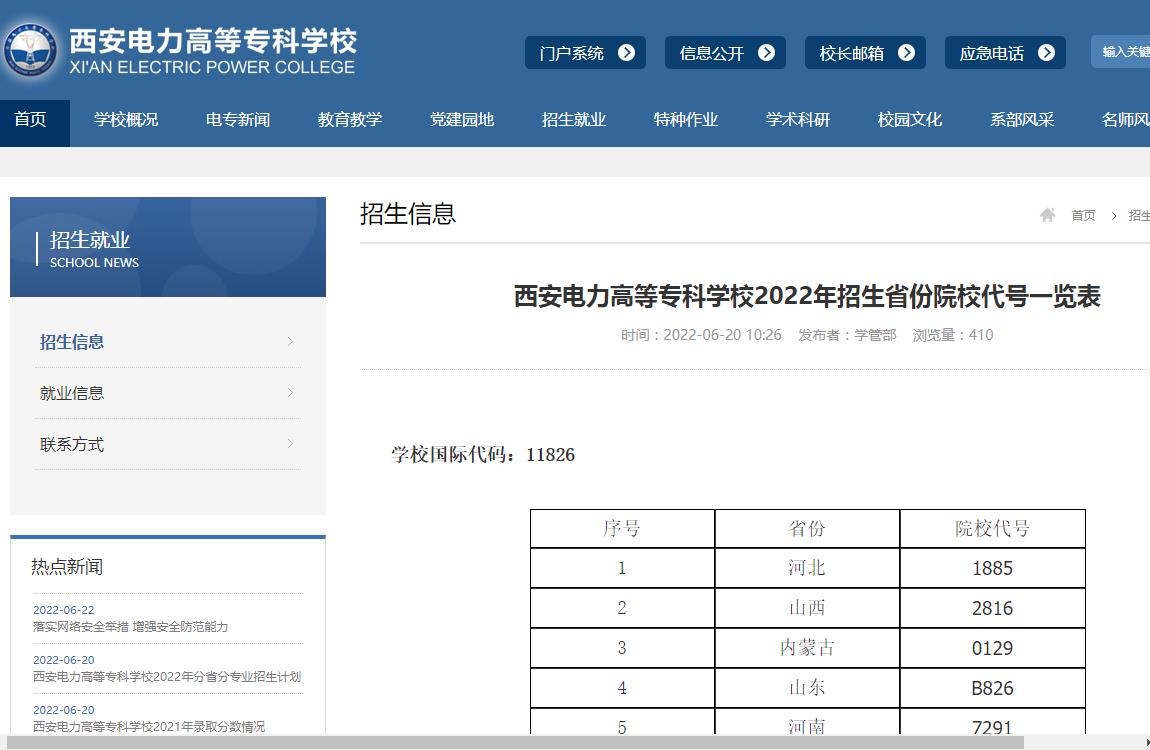The image size is (1150, 750).
Task: Click the arrow icon on 信息公开 button
Action: pyautogui.click(x=766, y=53)
